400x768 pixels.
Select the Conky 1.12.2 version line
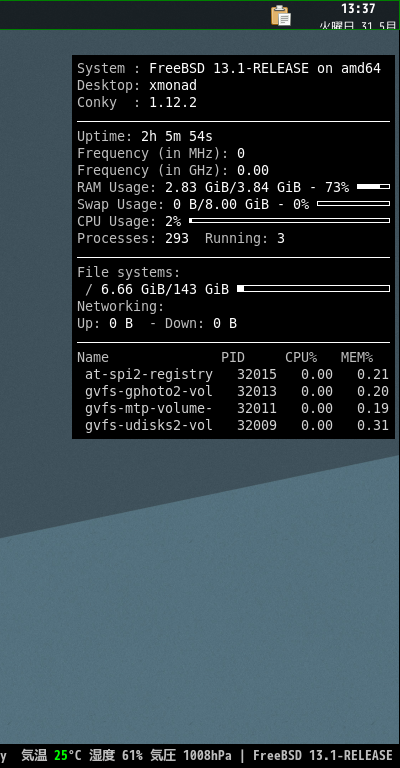click(137, 102)
